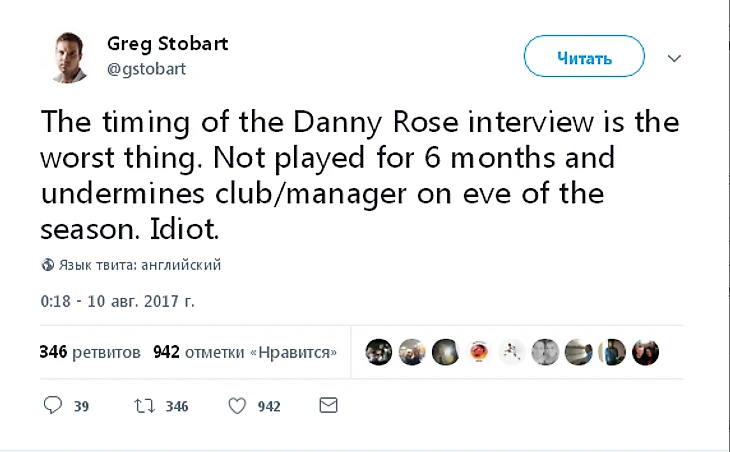This screenshot has height=452, width=730.
Task: Click reply count 39
Action: click(x=82, y=407)
